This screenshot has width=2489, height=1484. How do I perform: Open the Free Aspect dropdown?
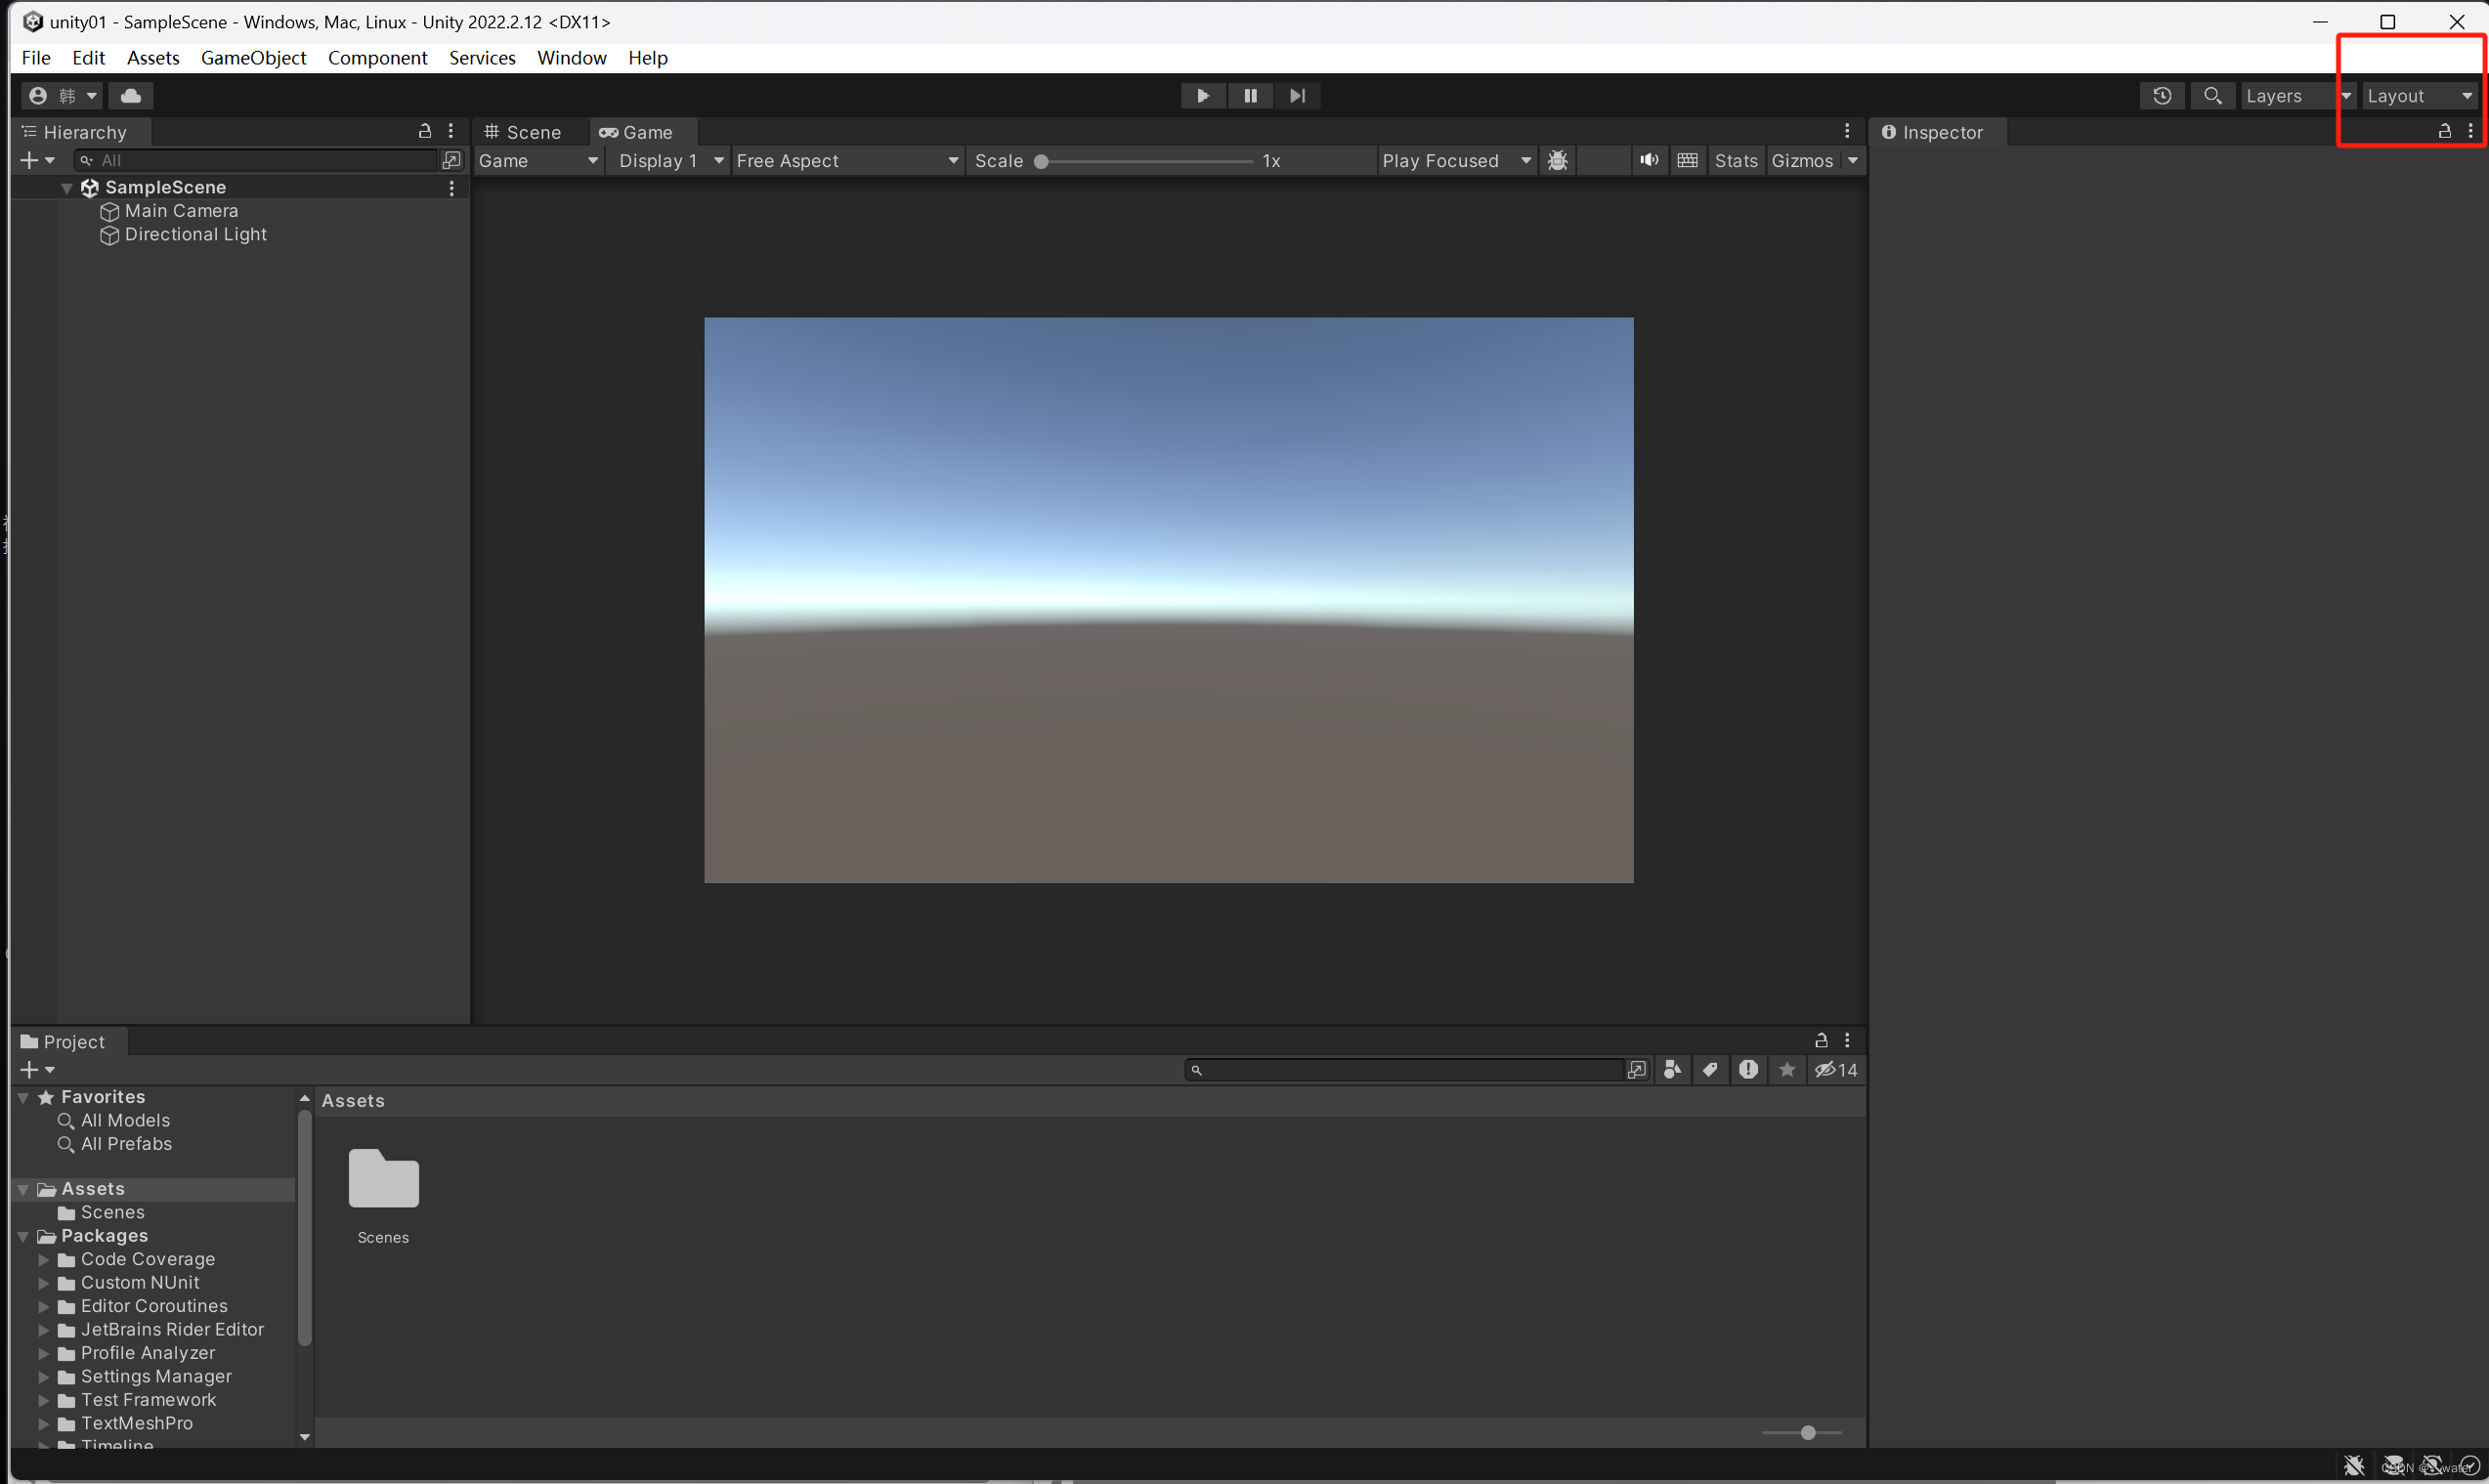(x=846, y=160)
